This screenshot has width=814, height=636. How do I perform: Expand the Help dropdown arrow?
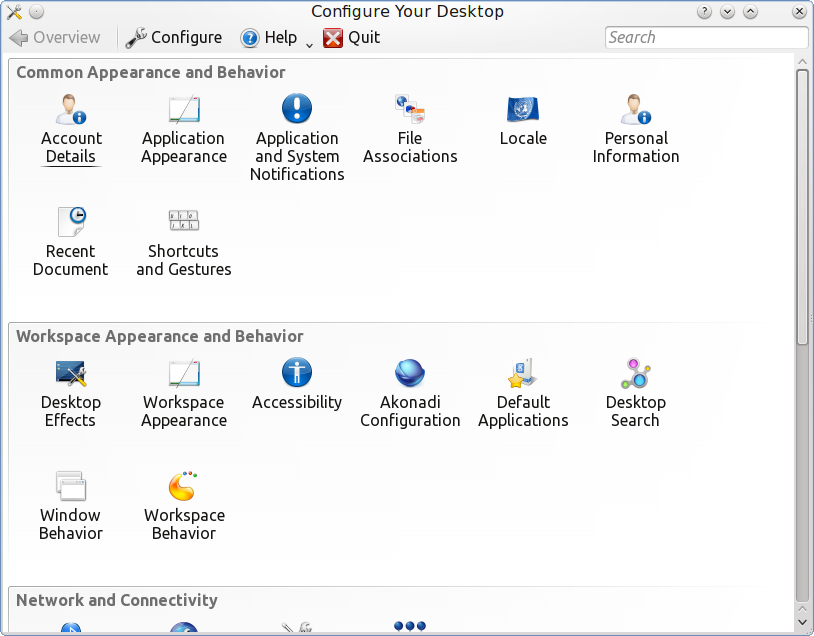pos(309,44)
